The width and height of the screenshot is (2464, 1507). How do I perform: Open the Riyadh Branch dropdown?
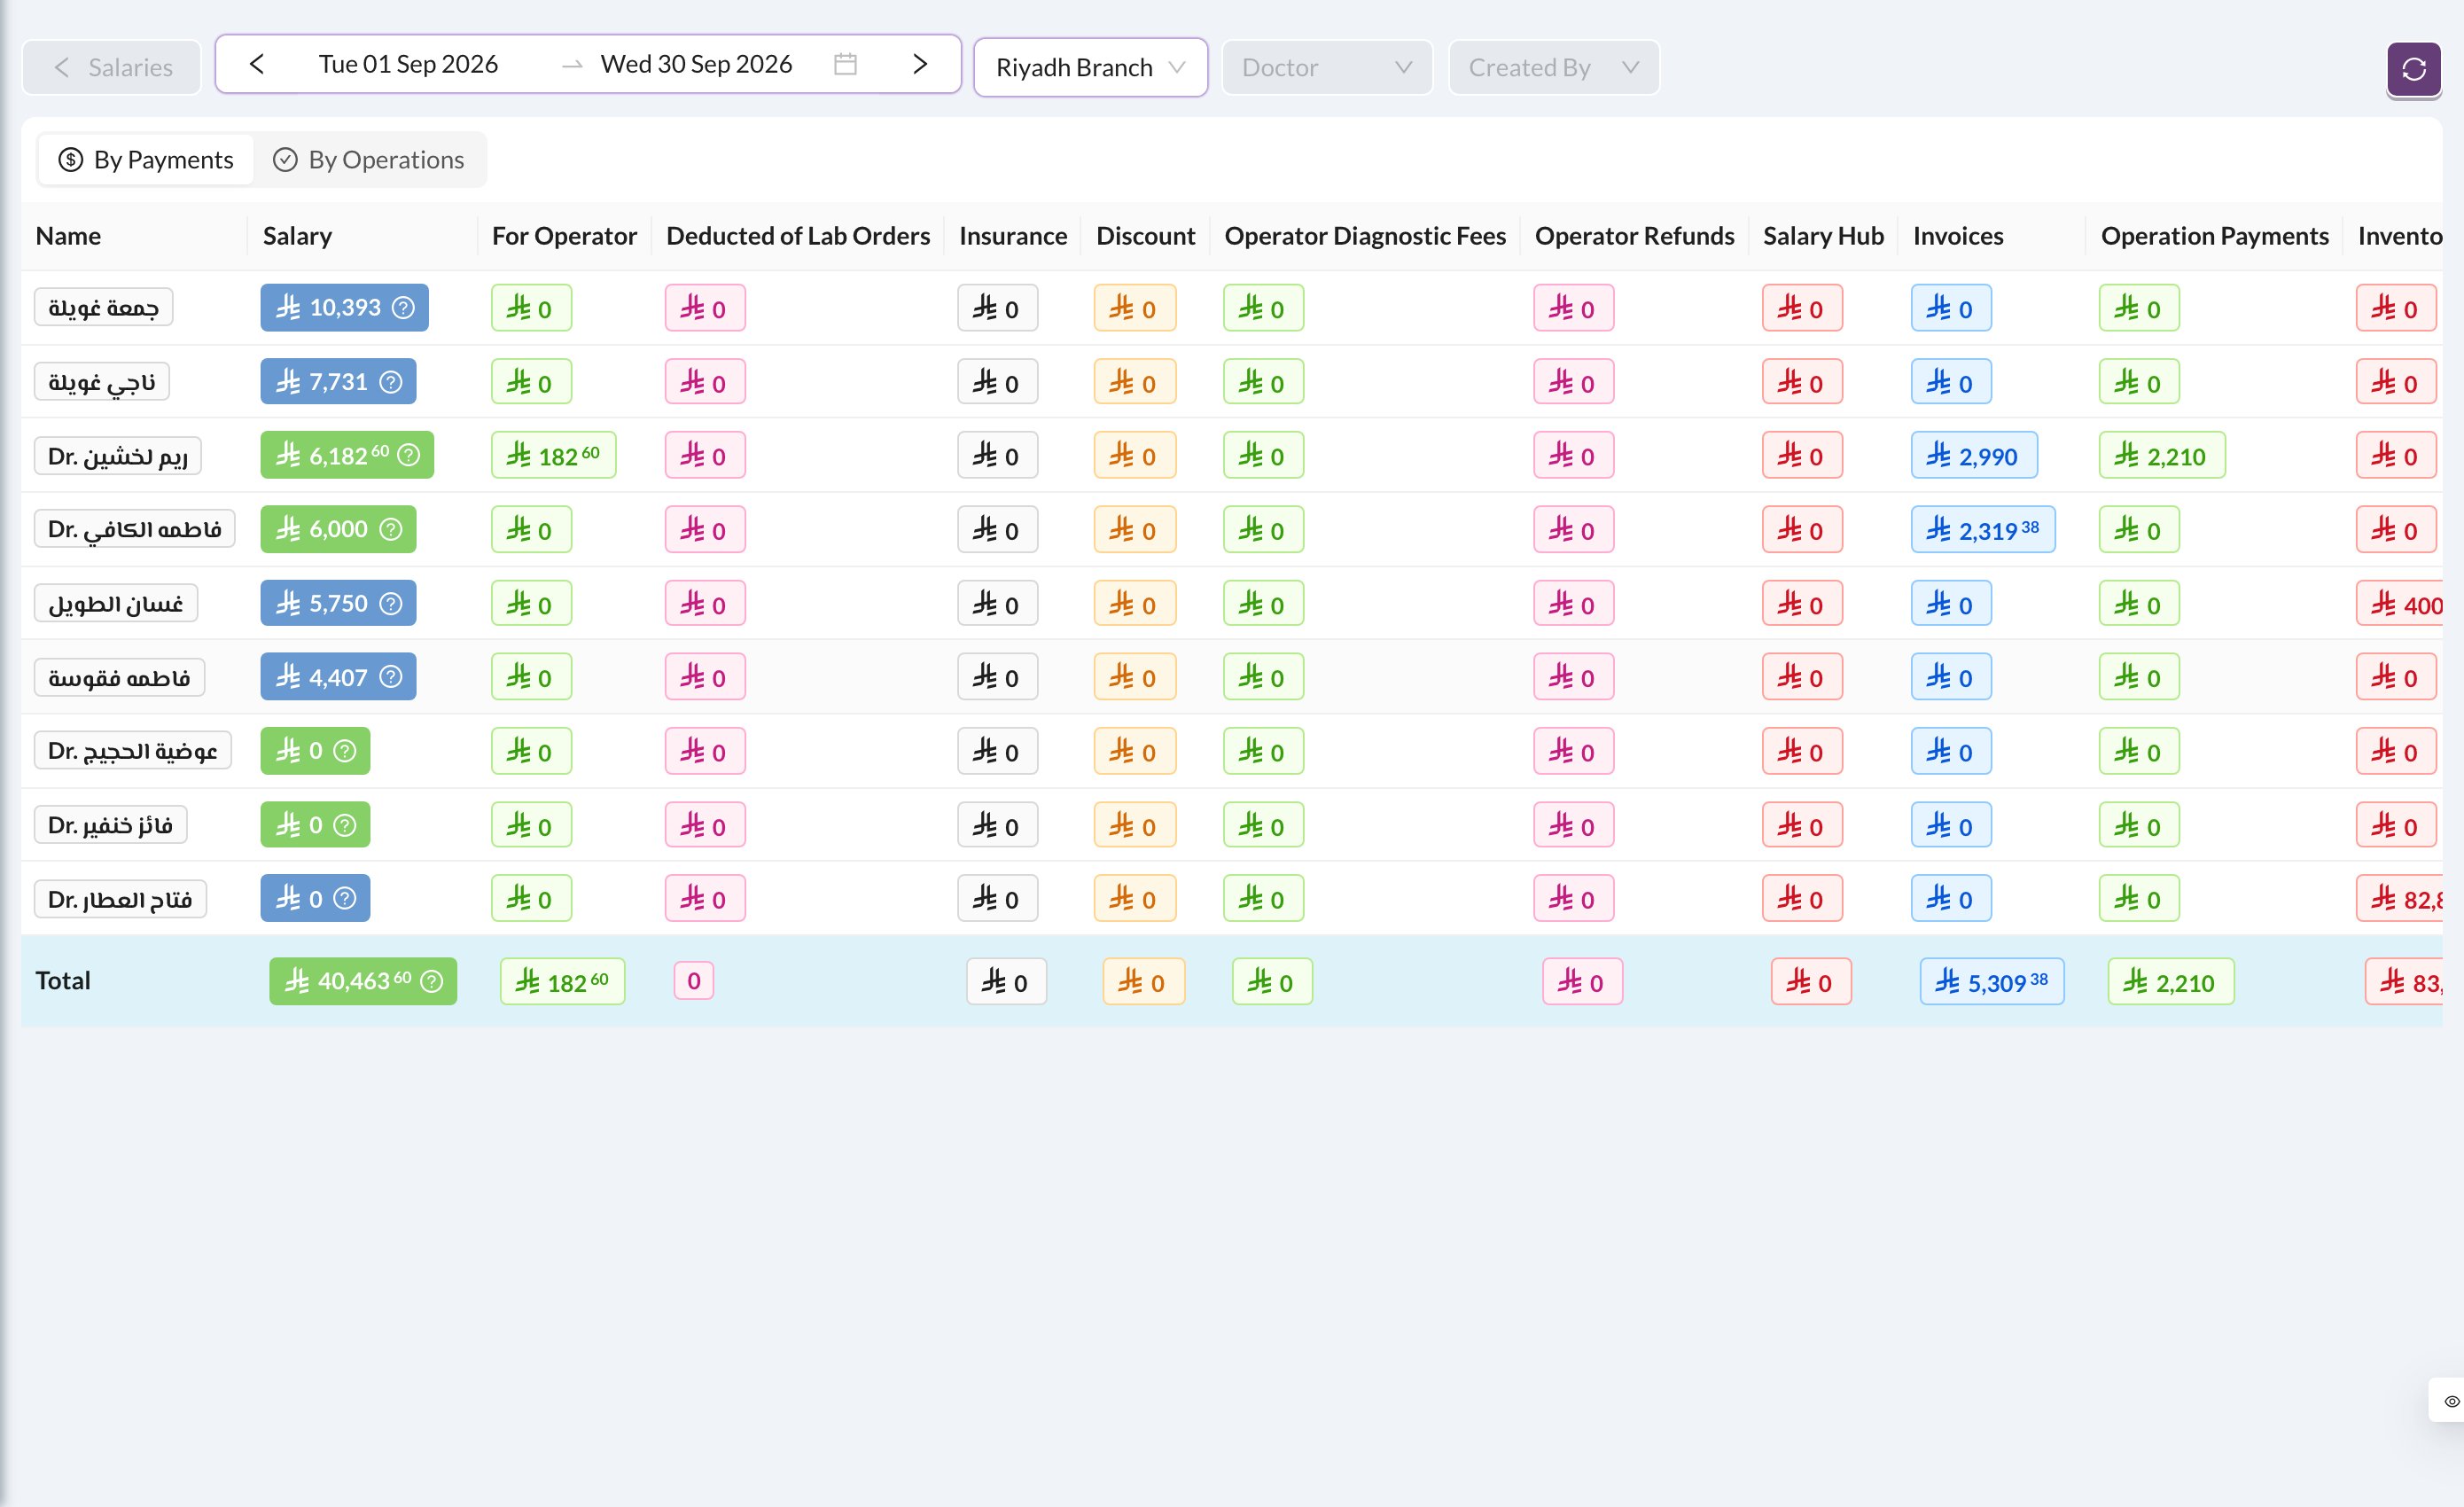coord(1090,67)
